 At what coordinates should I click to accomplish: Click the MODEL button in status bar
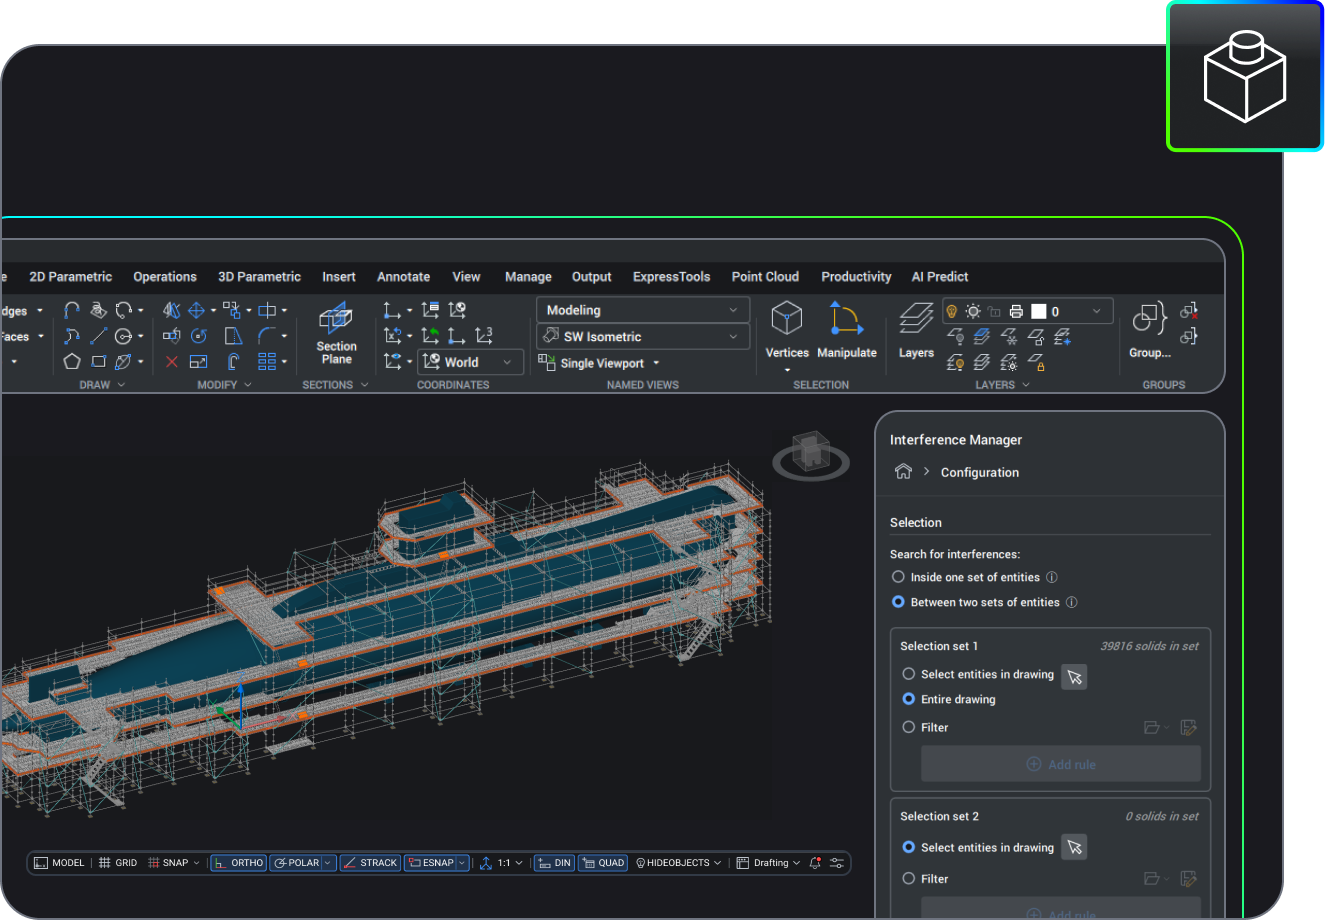click(x=59, y=863)
